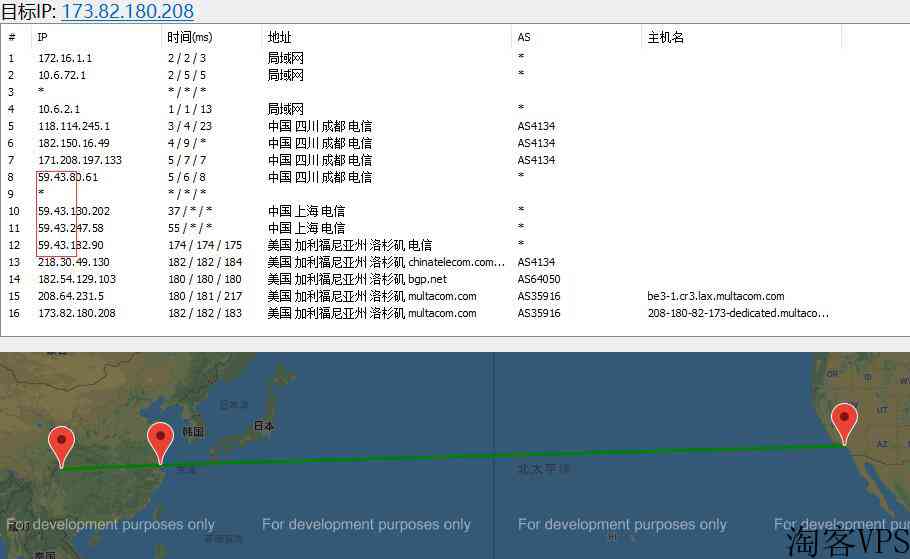The height and width of the screenshot is (559, 910).
Task: Open the target IP 173.82.180.208 link
Action: coord(127,12)
